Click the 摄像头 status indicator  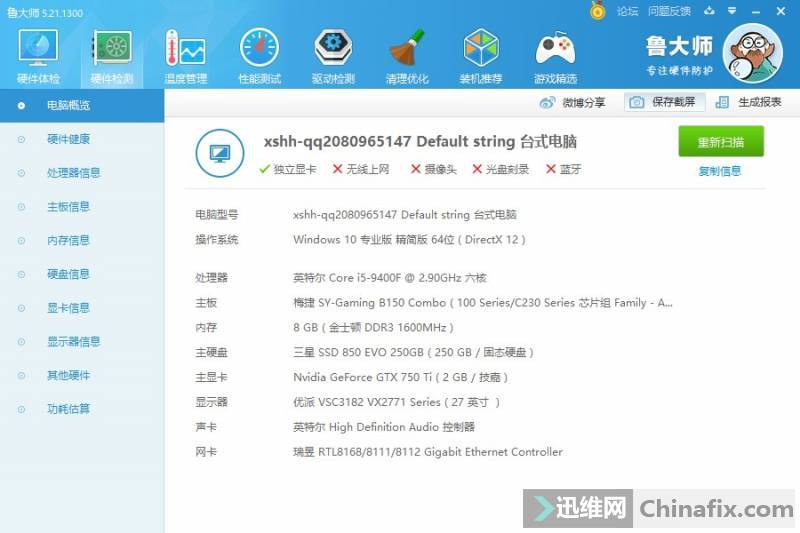click(x=434, y=169)
